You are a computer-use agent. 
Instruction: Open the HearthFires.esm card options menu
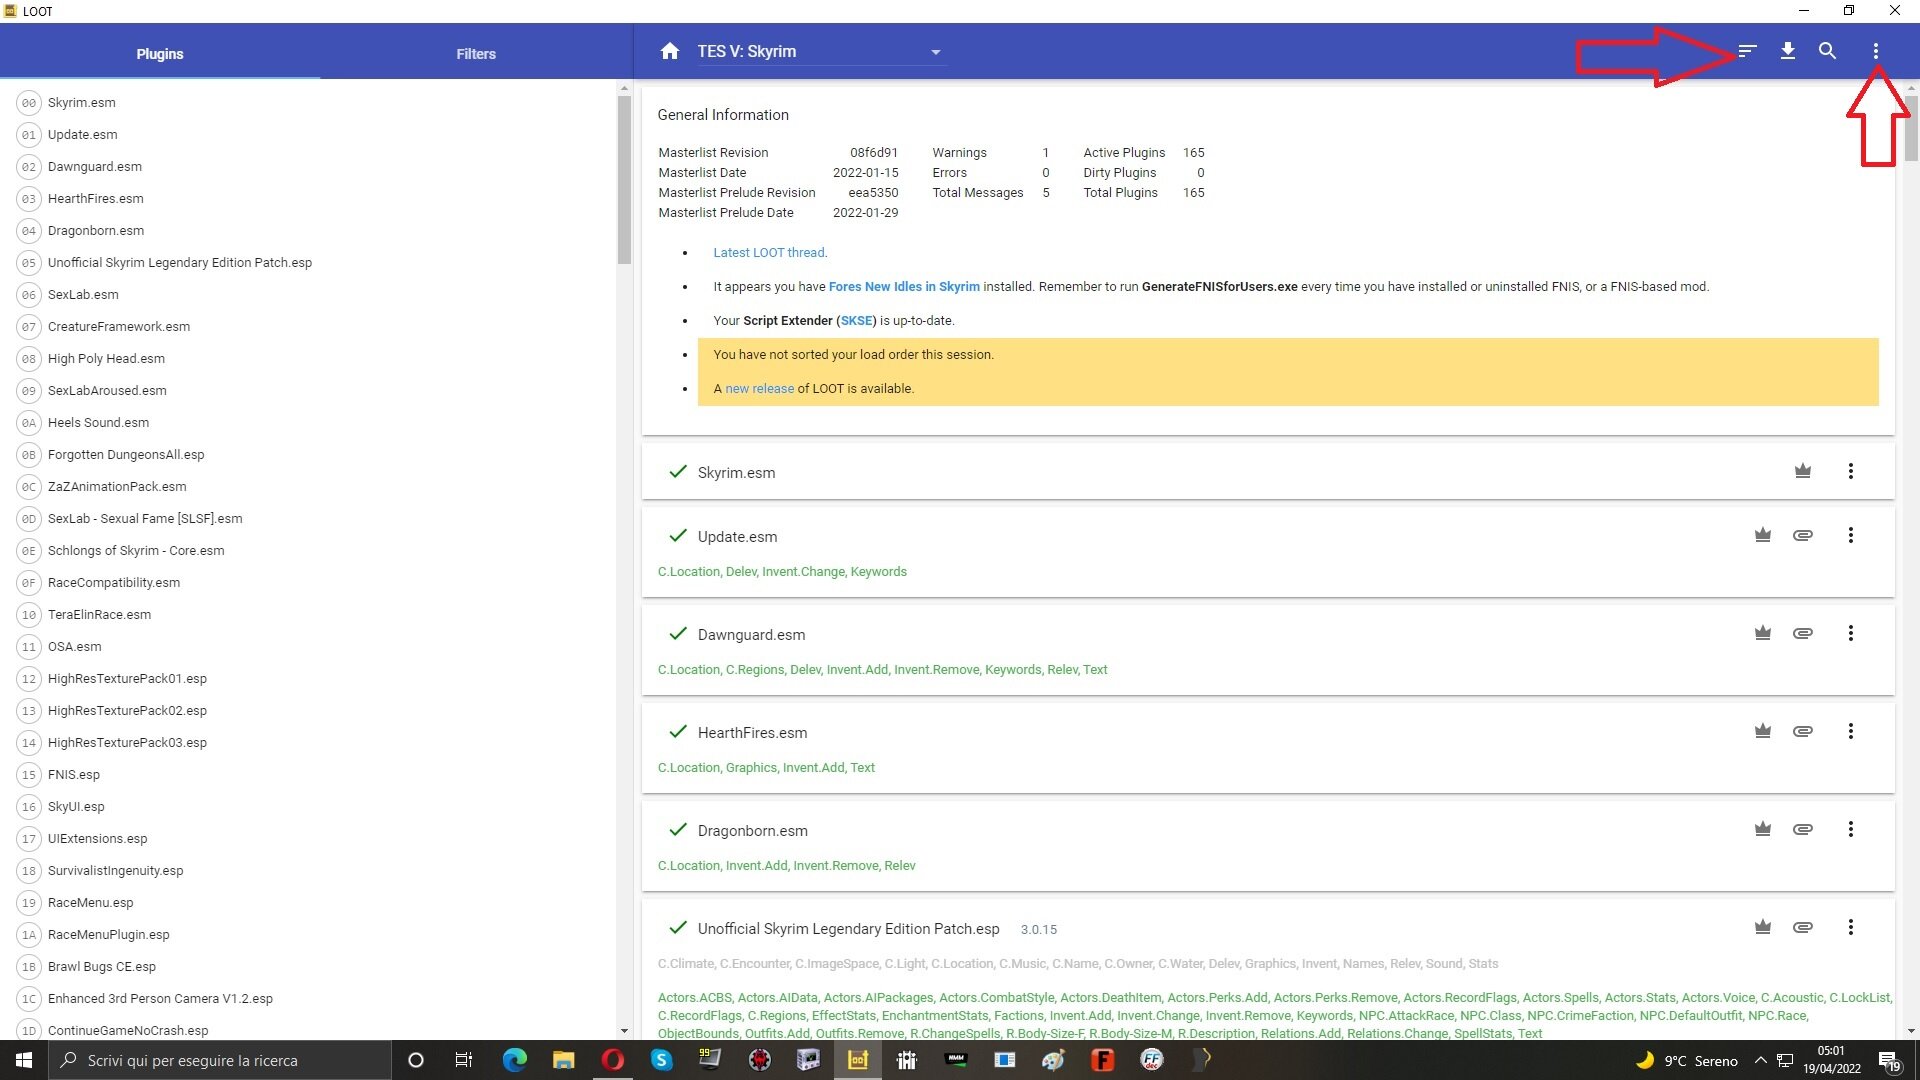pyautogui.click(x=1851, y=731)
